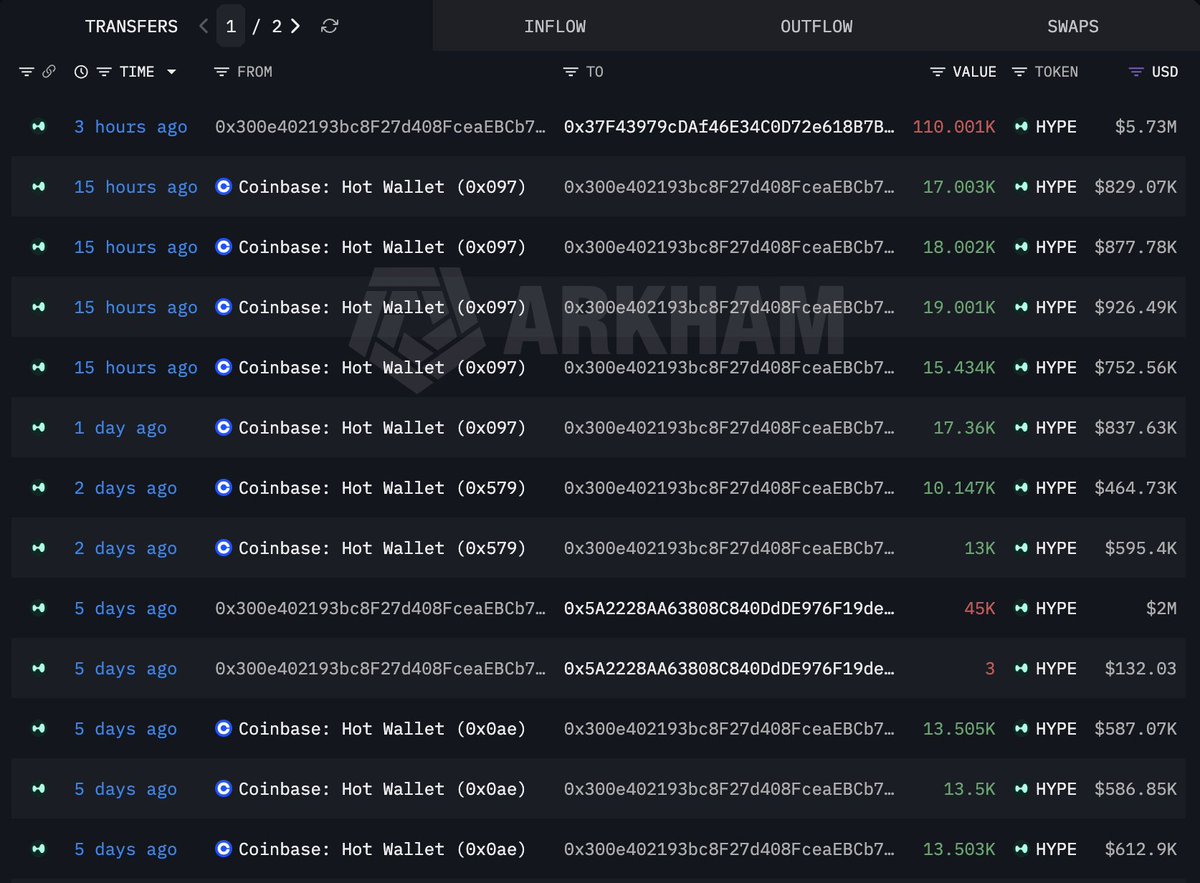Click the $877.78K USD amount
1200x883 pixels.
pos(1136,247)
